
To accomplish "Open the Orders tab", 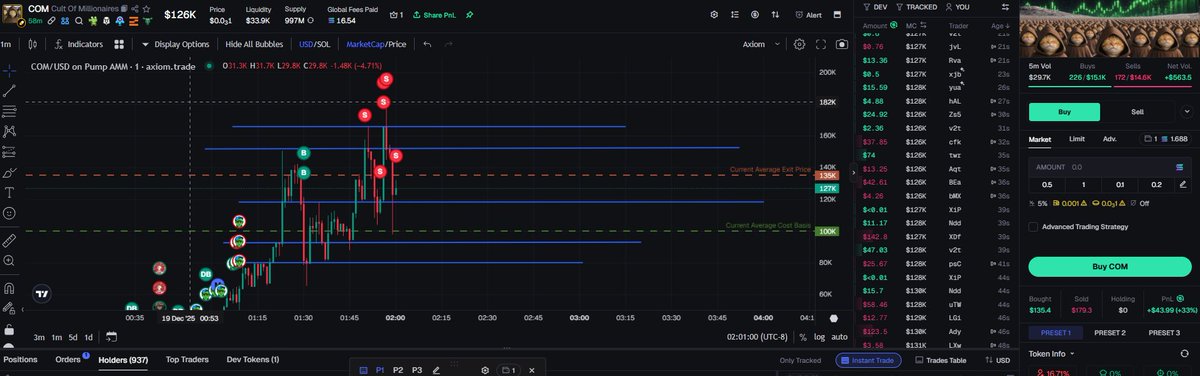I will click(x=68, y=359).
